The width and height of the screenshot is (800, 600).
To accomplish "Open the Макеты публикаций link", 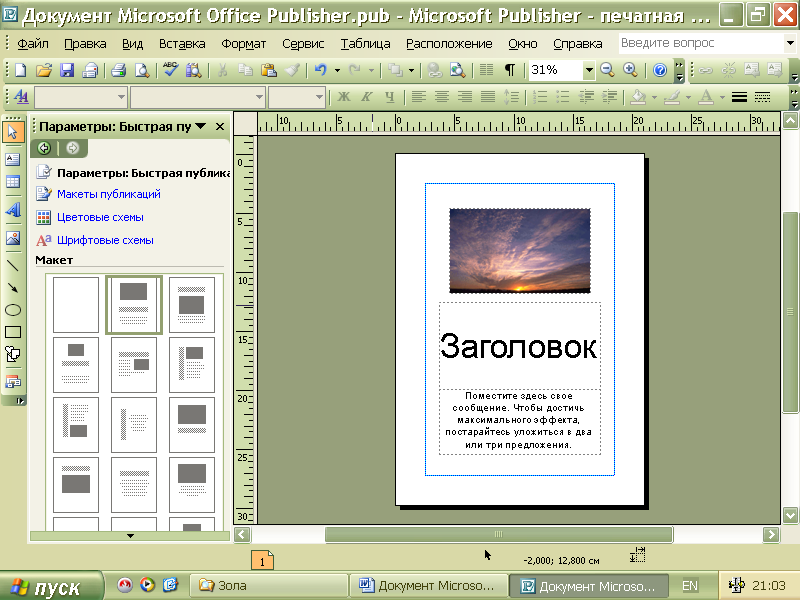I will [109, 194].
